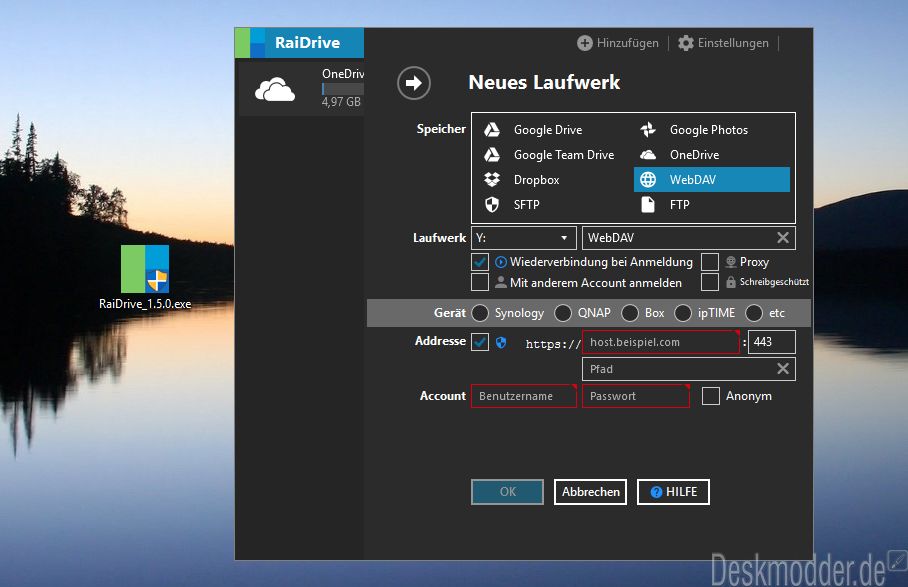Click the Abbrechen button
The image size is (908, 587).
pos(590,491)
